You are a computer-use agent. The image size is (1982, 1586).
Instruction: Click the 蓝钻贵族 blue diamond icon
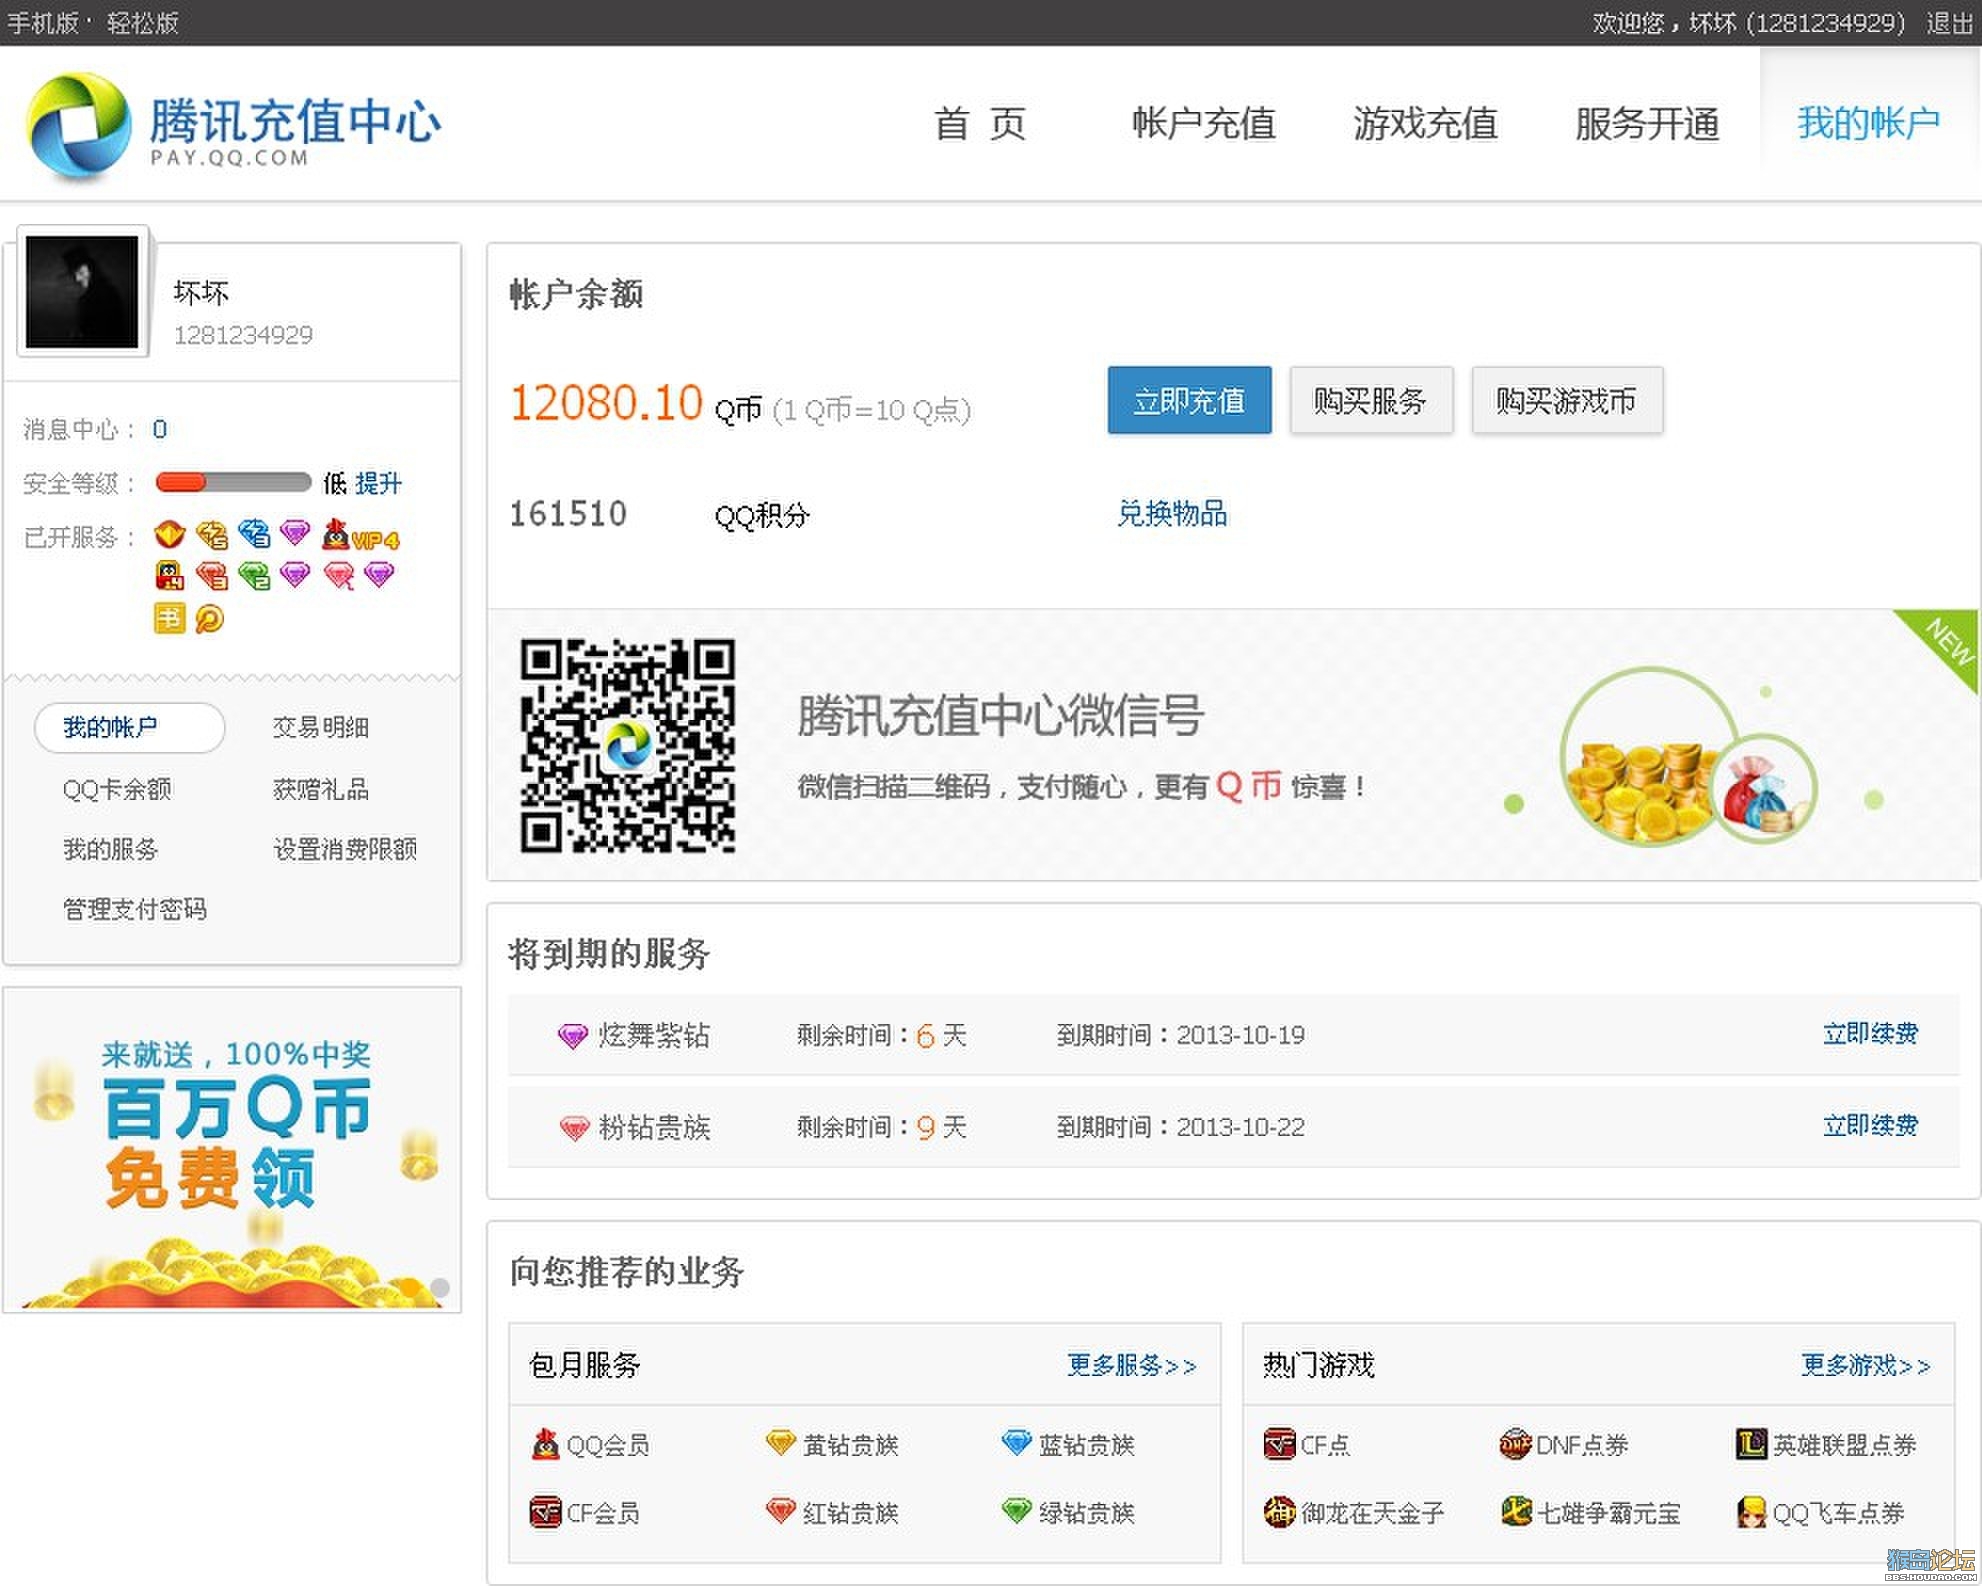pyautogui.click(x=1016, y=1443)
